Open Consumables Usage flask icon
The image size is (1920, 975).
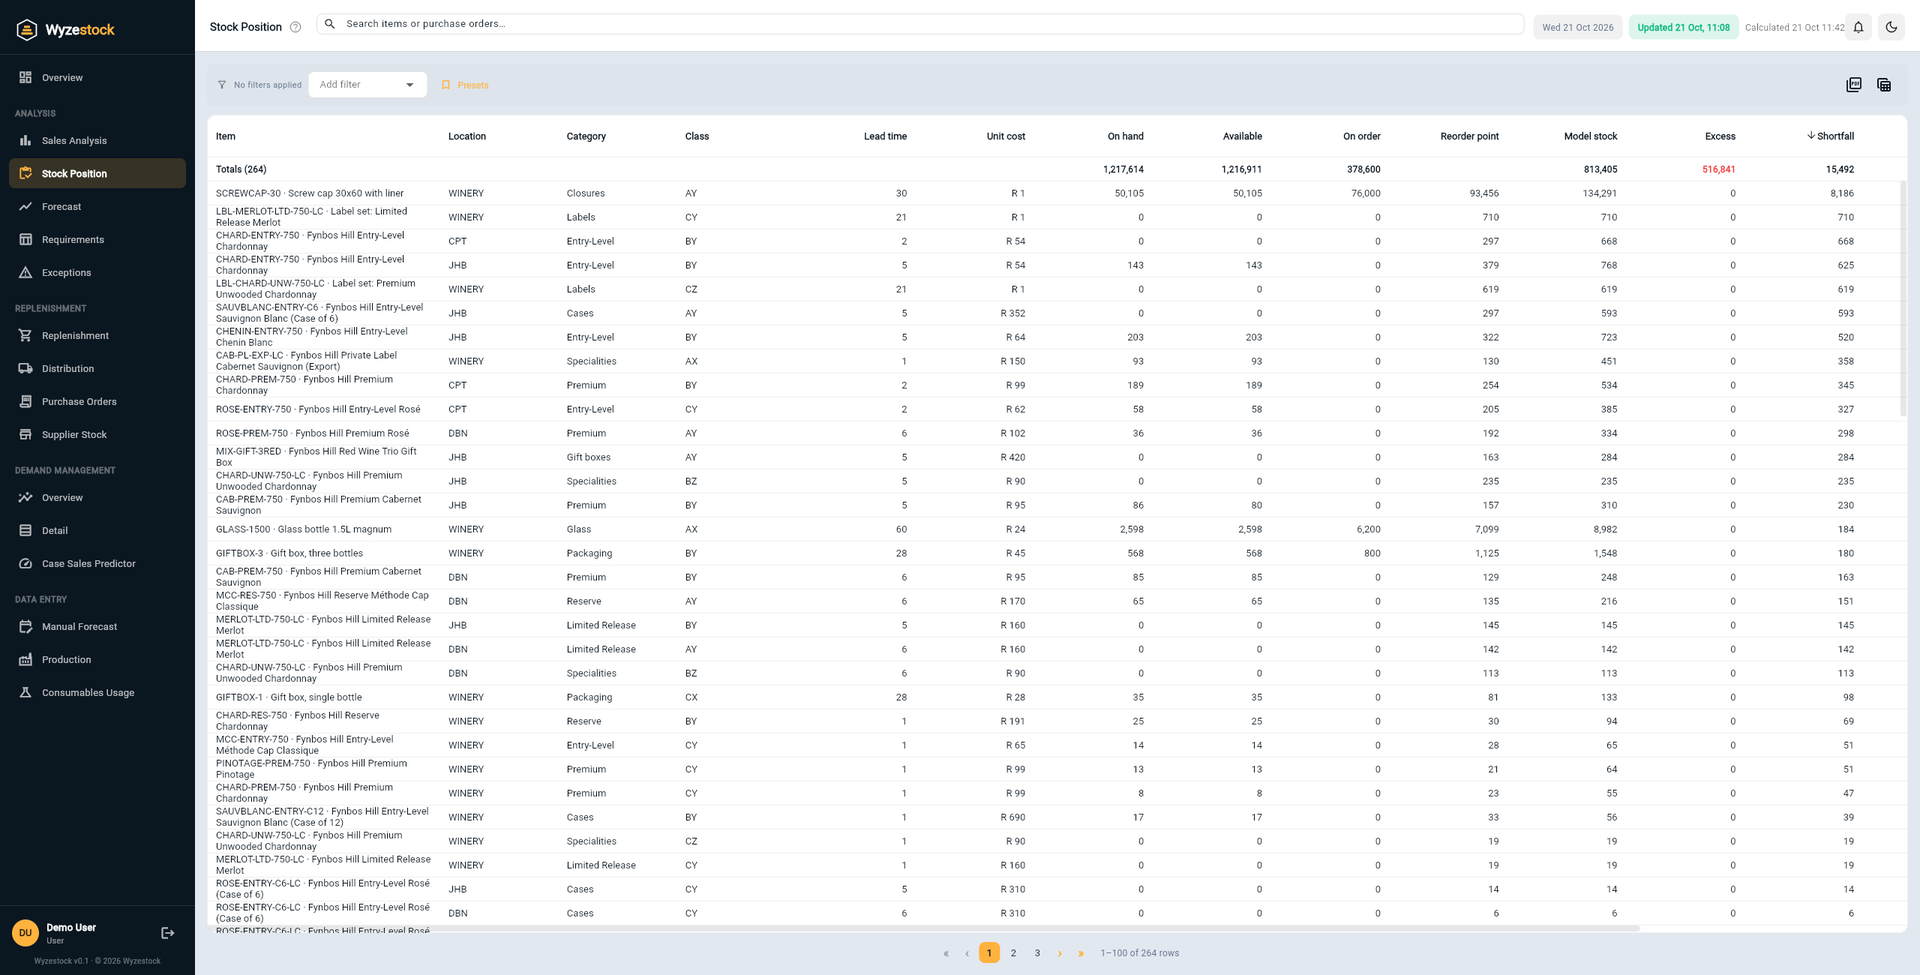point(26,692)
